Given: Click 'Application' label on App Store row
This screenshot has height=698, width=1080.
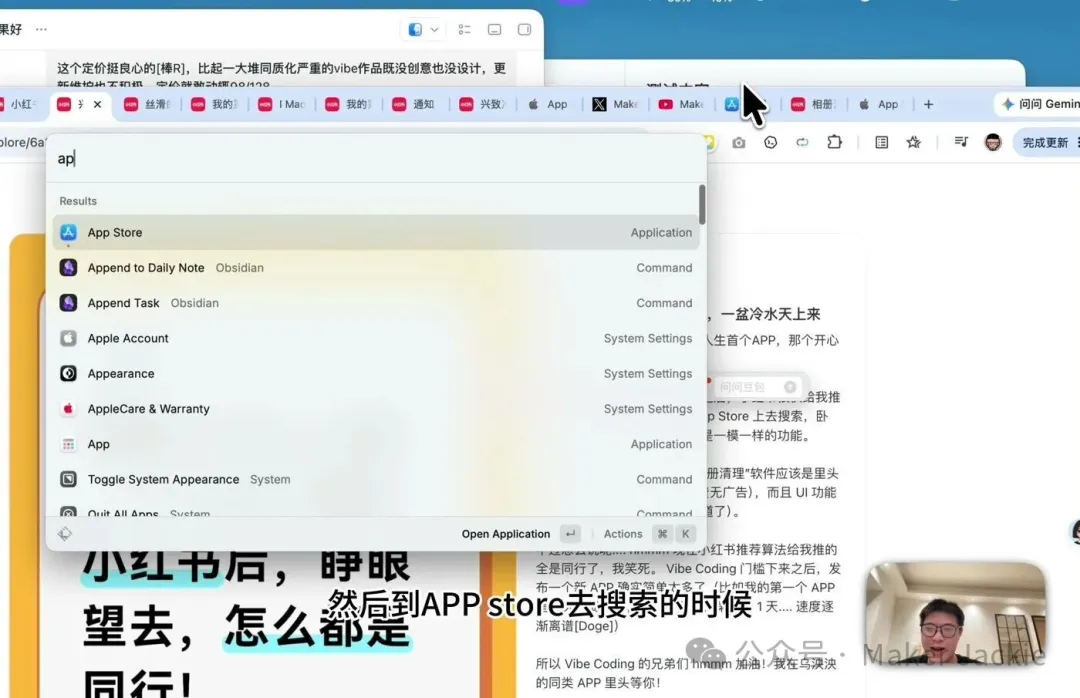Looking at the screenshot, I should 661,233.
